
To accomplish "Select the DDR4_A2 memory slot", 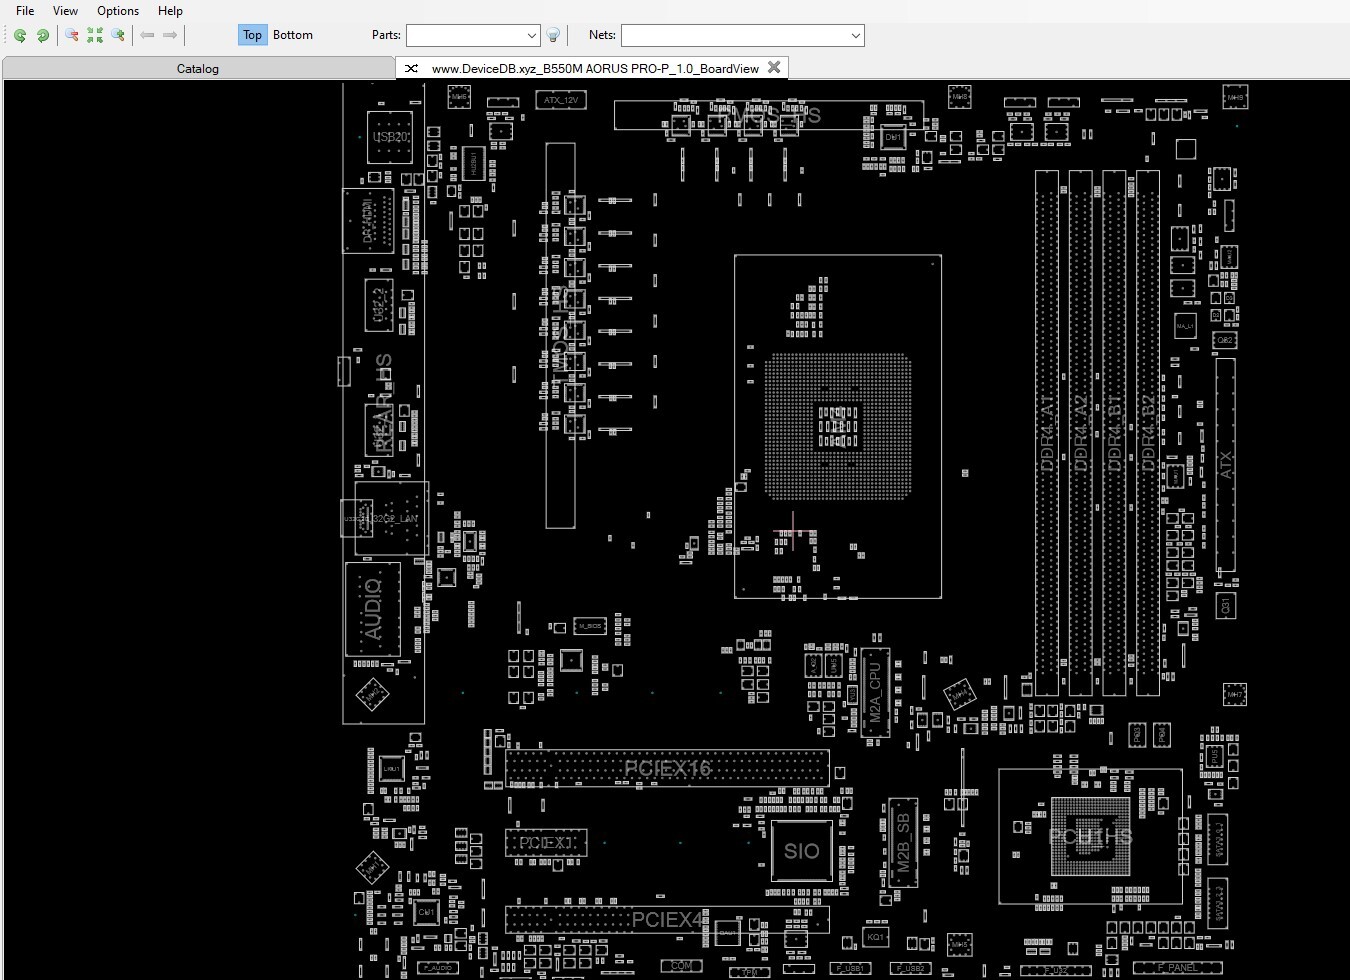I will tap(1080, 432).
